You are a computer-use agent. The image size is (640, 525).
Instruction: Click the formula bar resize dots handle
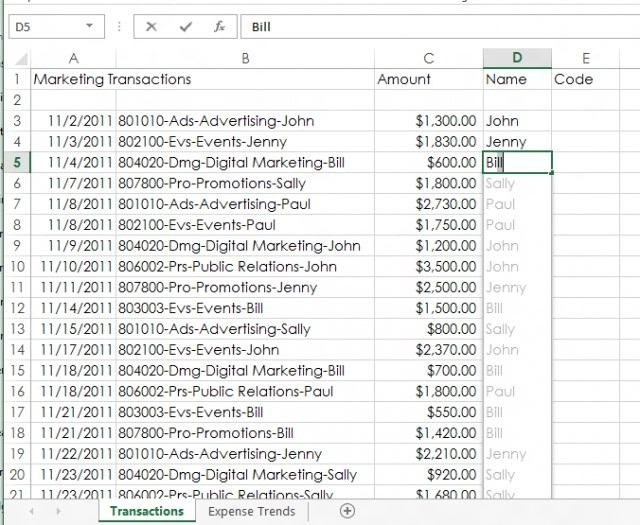(x=120, y=27)
